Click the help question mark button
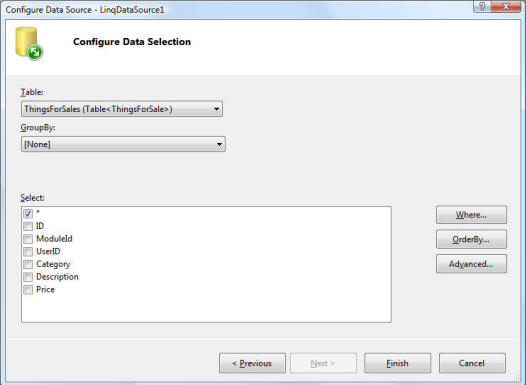The image size is (526, 385). [482, 7]
